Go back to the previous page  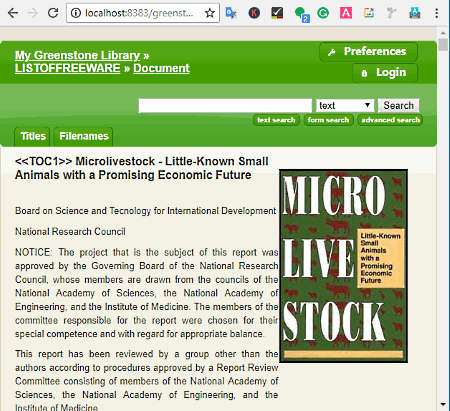point(13,13)
